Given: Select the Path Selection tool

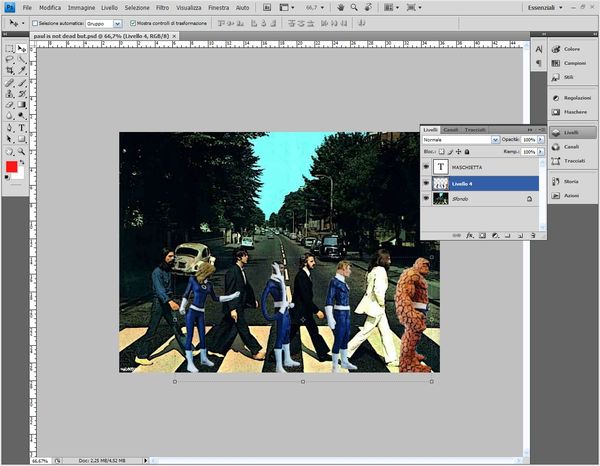Looking at the screenshot, I should 10,139.
